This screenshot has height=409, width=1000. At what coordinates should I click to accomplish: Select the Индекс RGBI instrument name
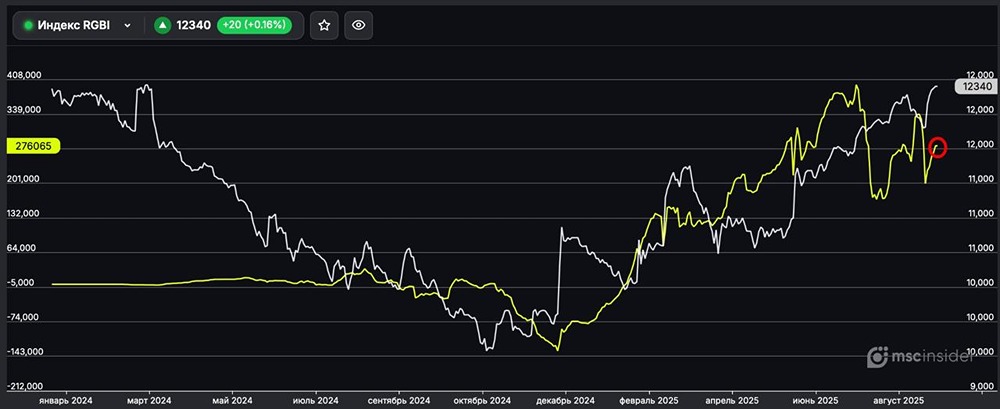click(x=76, y=26)
